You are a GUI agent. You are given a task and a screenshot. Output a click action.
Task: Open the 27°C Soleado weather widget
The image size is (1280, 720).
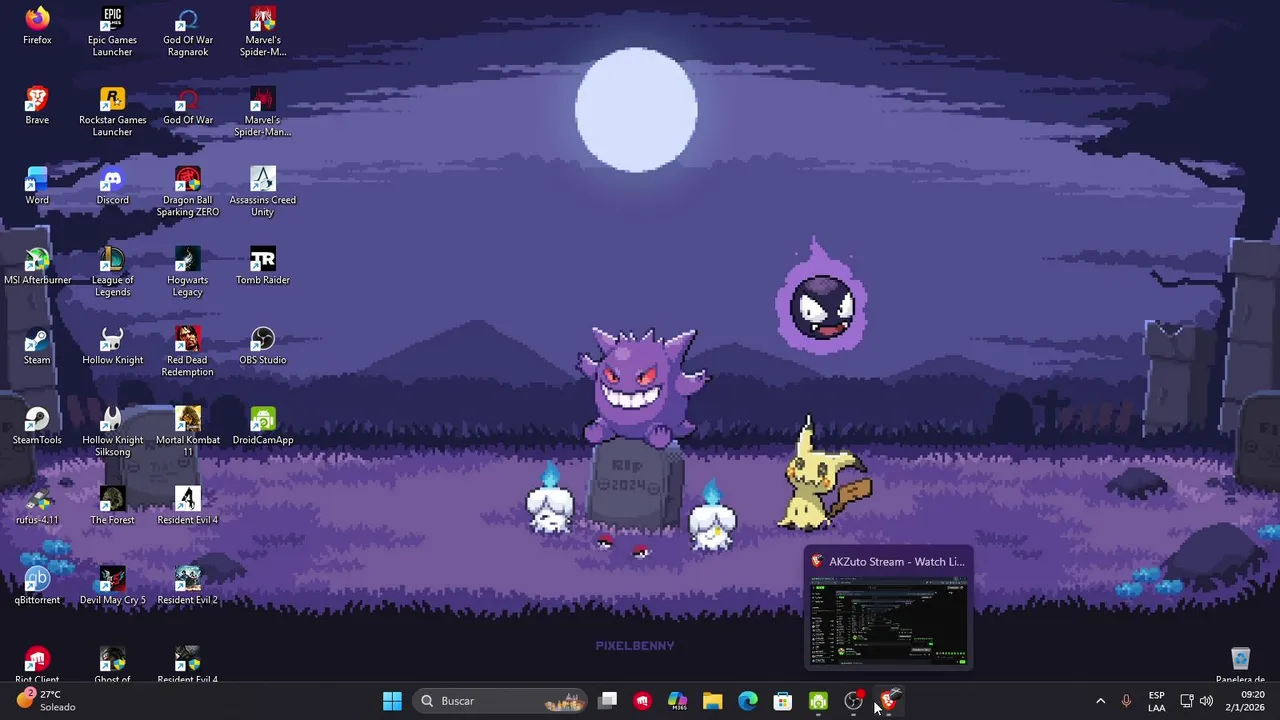click(45, 701)
